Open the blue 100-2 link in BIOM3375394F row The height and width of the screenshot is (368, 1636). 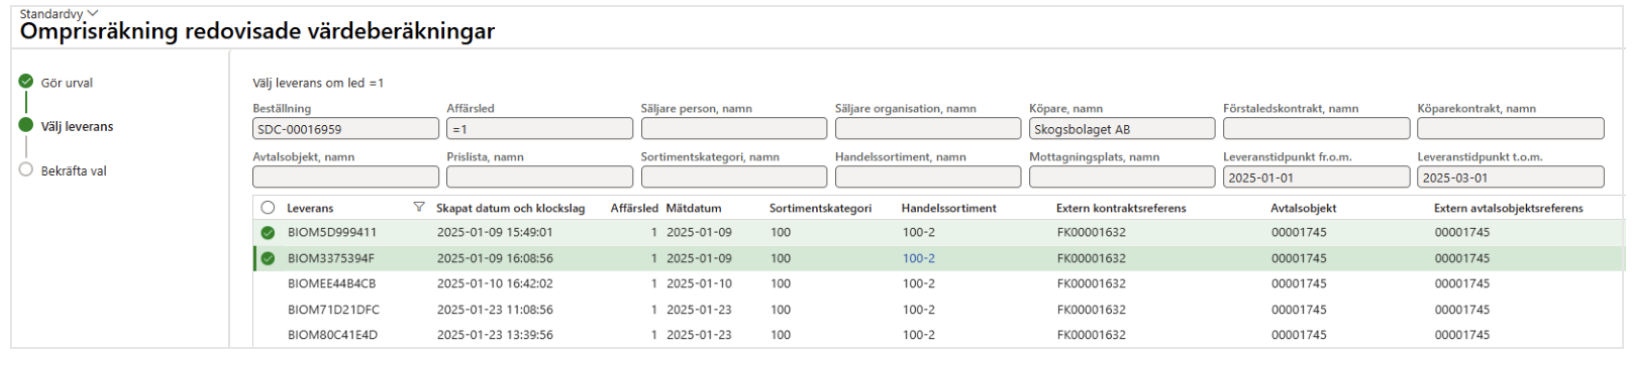point(919,258)
